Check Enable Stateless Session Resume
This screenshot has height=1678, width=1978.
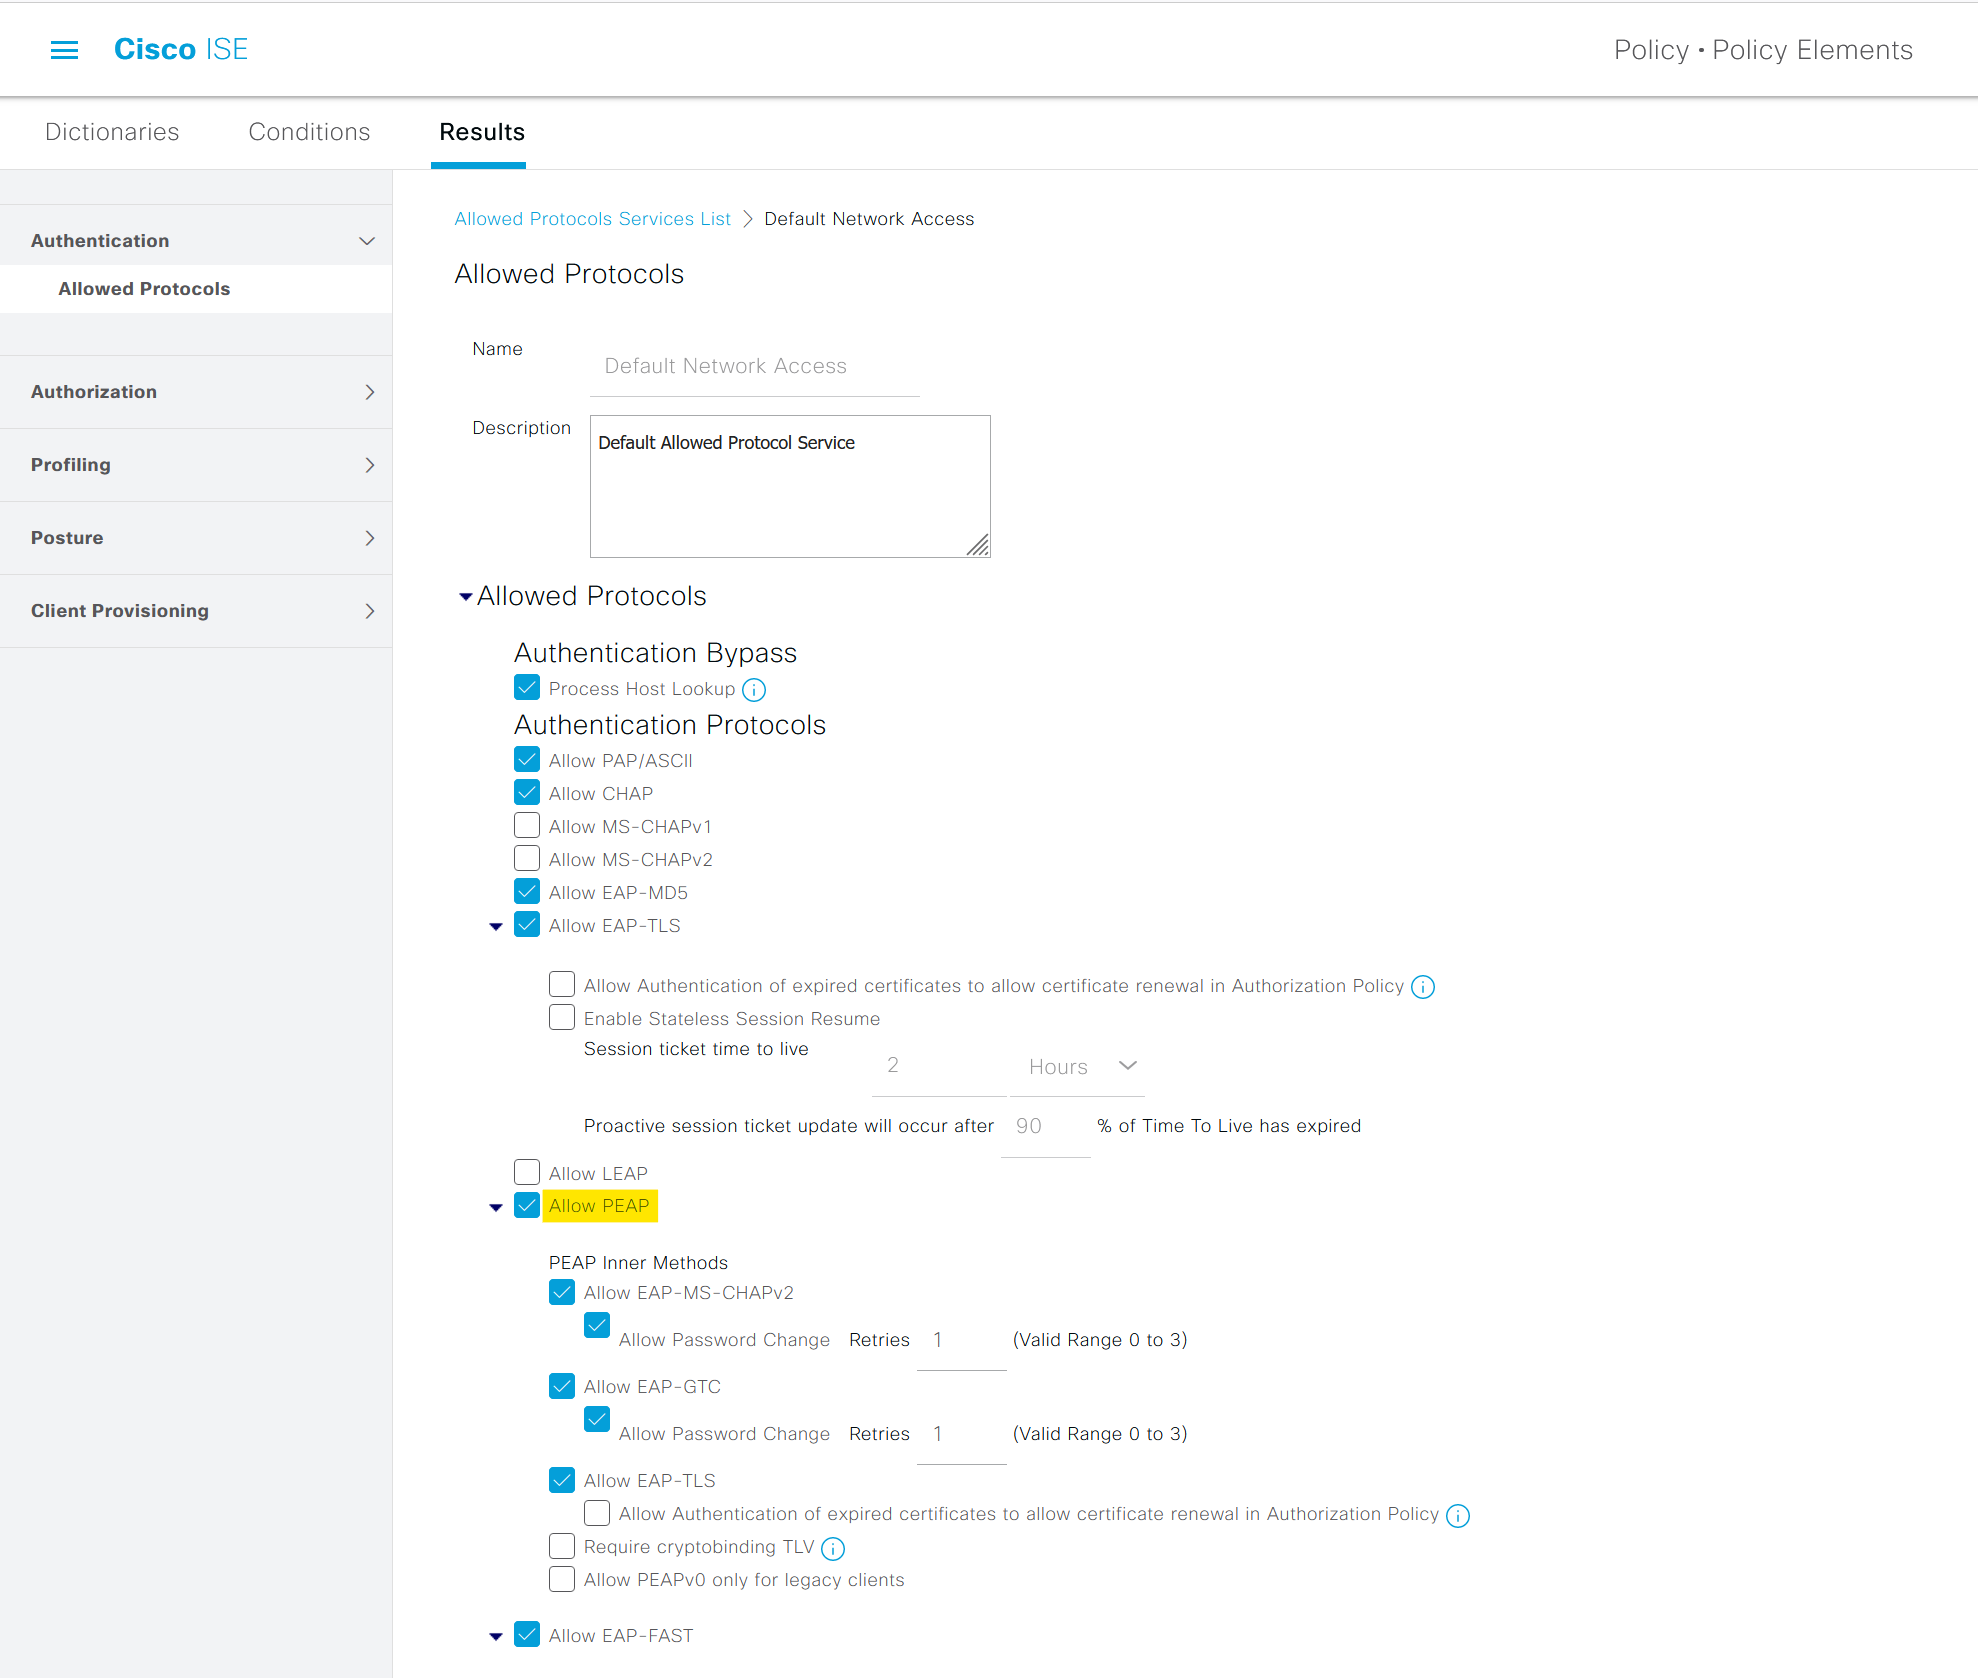pyautogui.click(x=561, y=1017)
